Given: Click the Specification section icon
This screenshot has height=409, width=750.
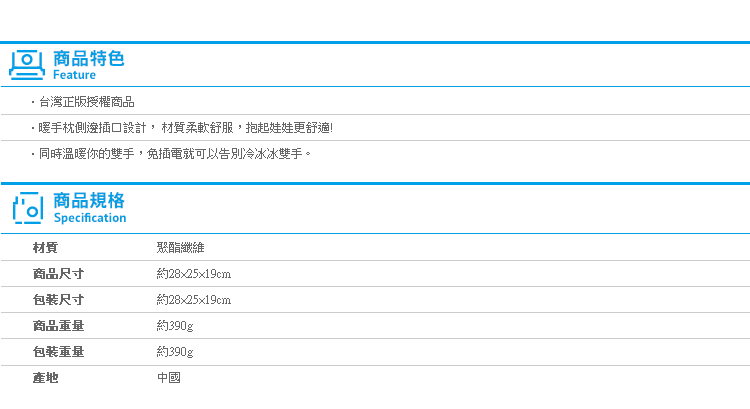Looking at the screenshot, I should [x=28, y=208].
